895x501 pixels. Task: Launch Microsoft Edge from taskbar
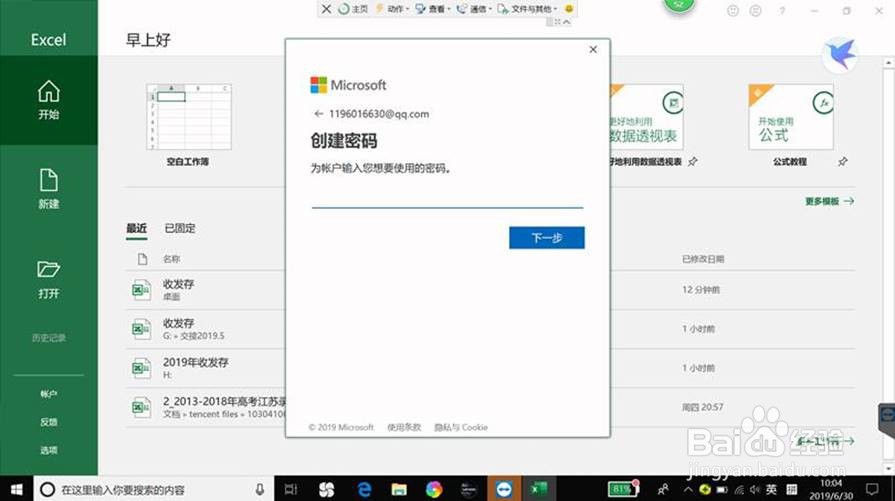coord(364,489)
